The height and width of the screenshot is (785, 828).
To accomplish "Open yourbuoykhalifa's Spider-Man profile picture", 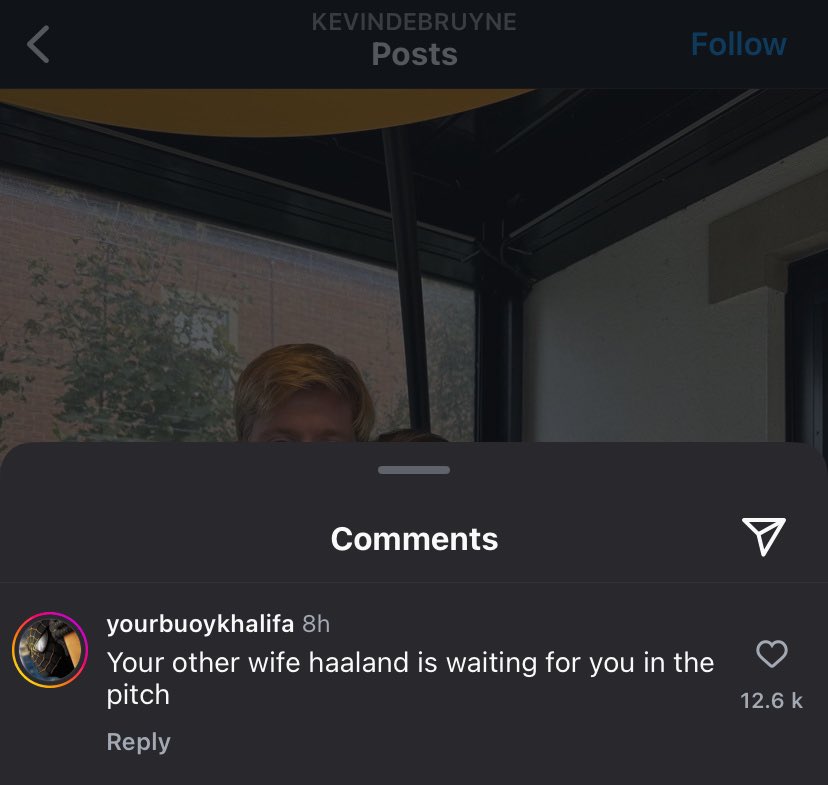I will tap(50, 650).
